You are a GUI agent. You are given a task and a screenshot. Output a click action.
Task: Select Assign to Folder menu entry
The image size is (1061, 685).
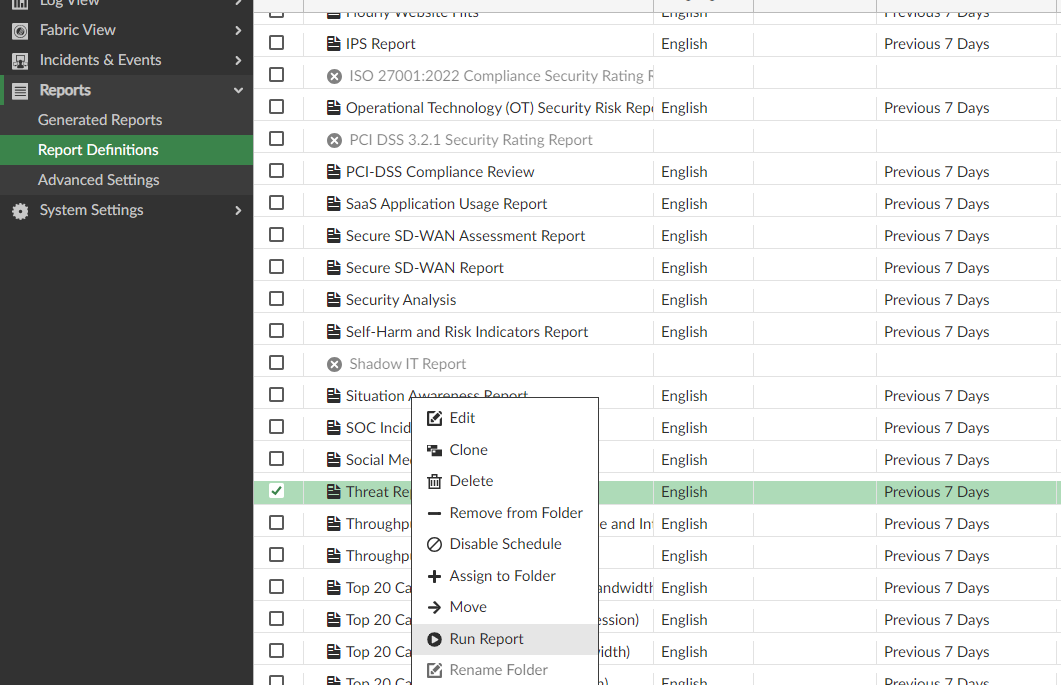505,576
